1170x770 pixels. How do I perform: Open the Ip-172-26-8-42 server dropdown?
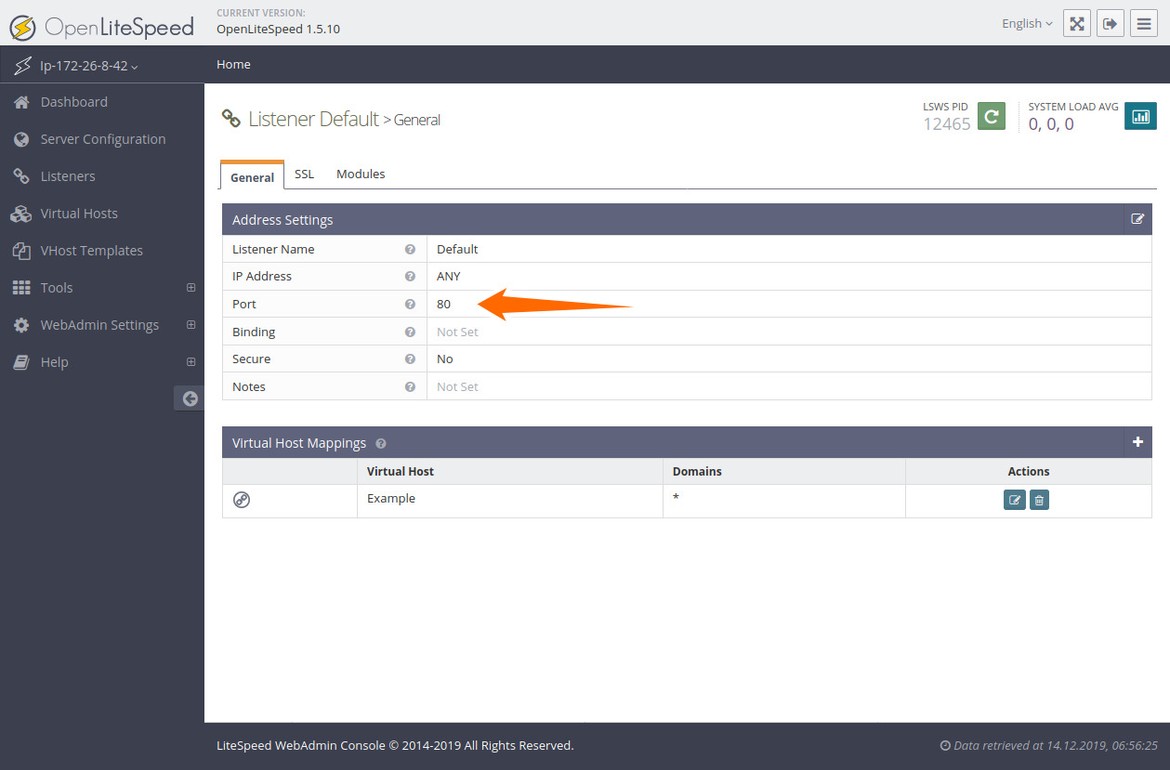tap(89, 66)
